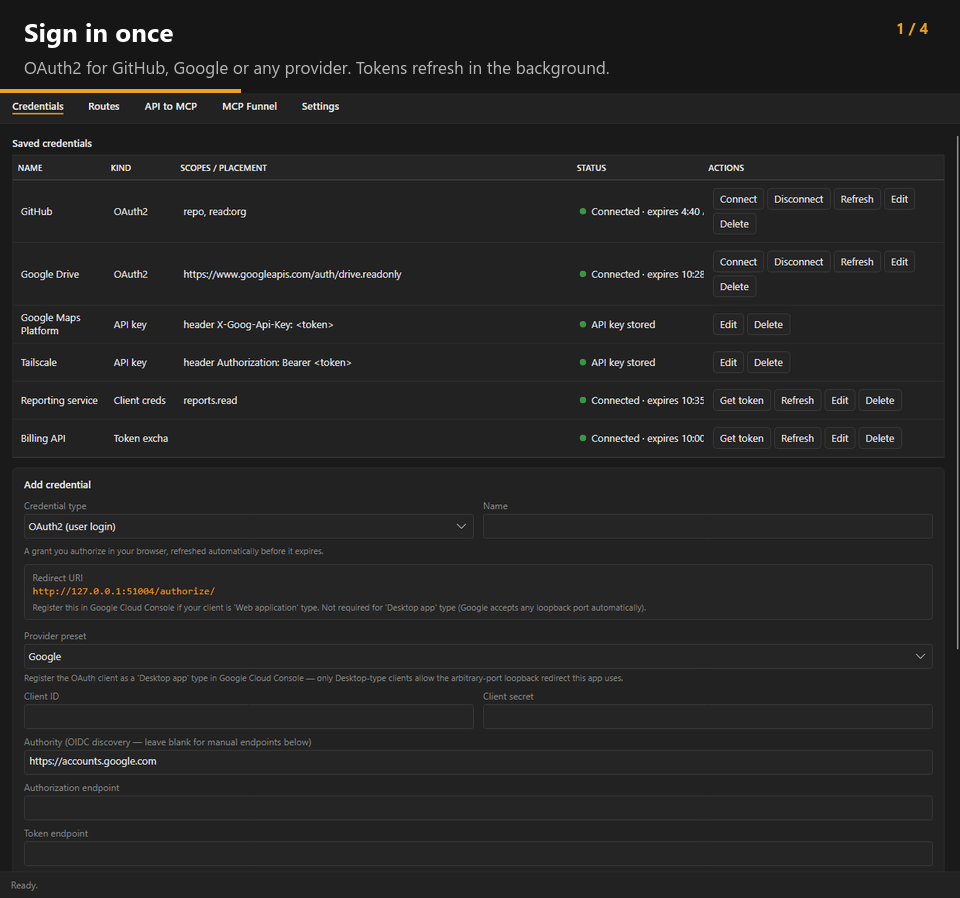Viewport: 960px width, 898px height.
Task: Click 'header Authorization: Bearer <token>' text
Action: pos(267,362)
